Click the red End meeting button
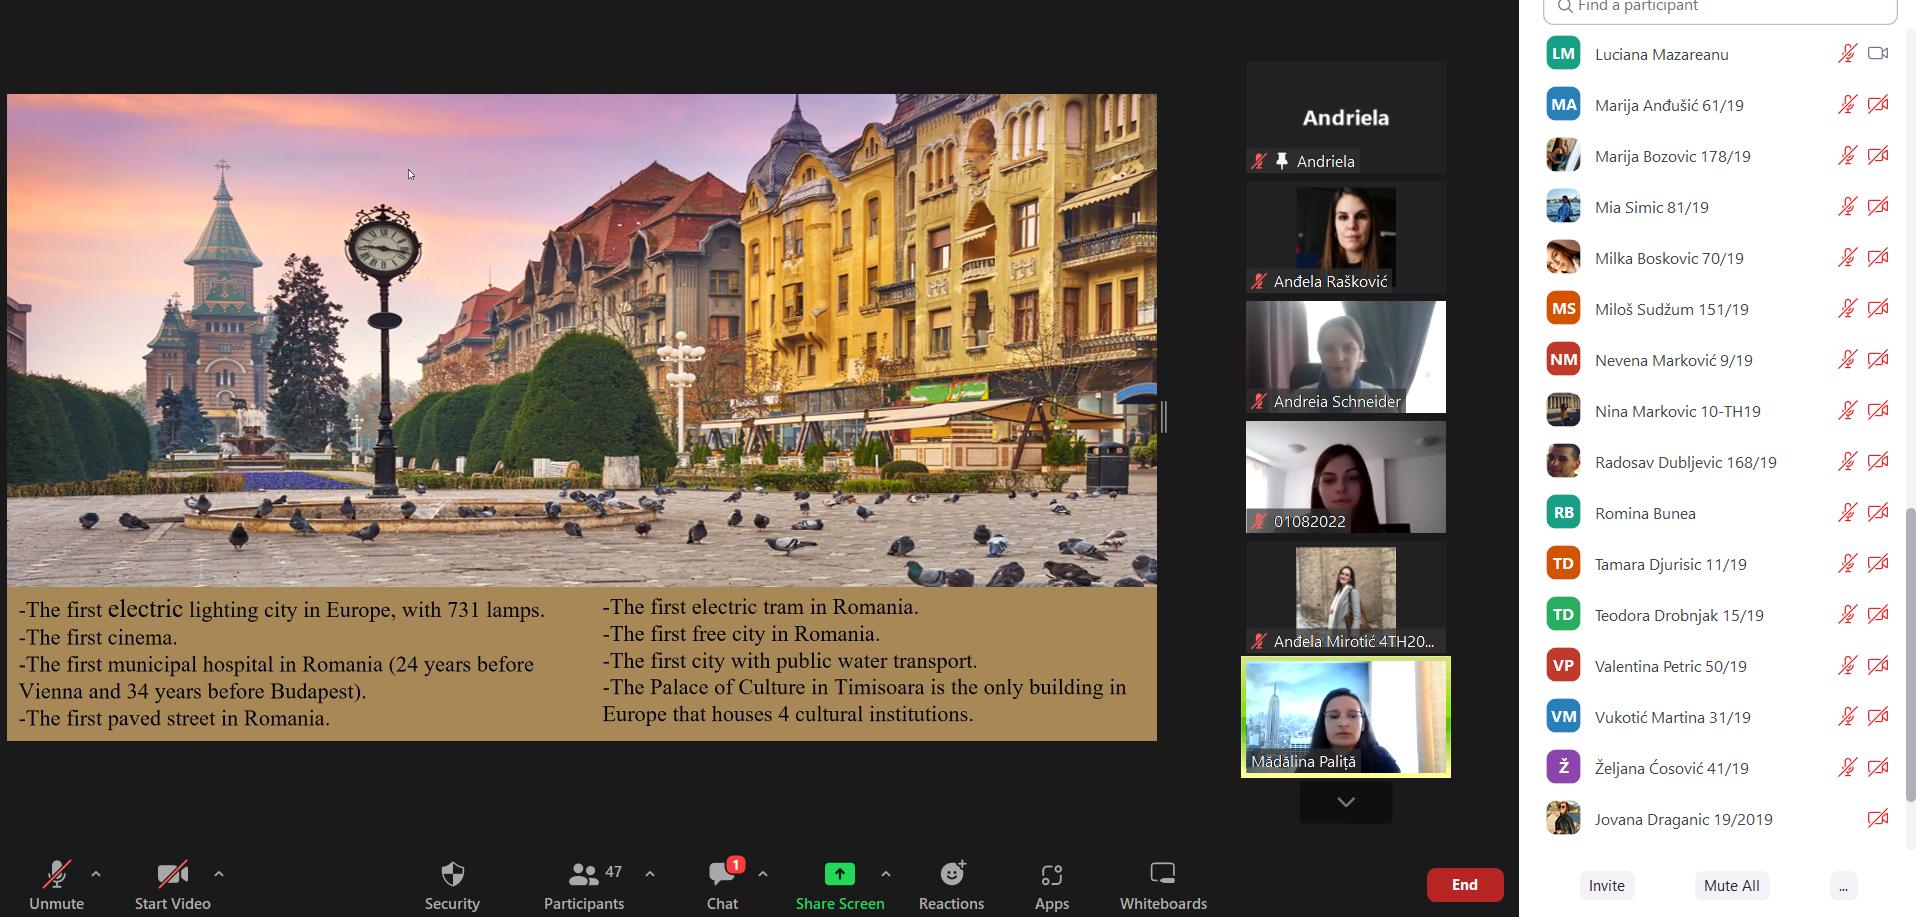This screenshot has width=1918, height=917. click(1464, 884)
